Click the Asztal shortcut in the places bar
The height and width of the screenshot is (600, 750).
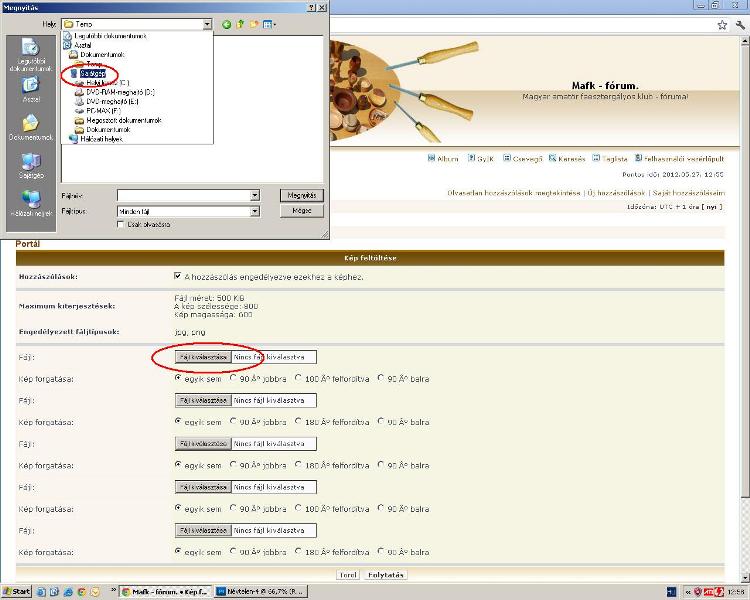pyautogui.click(x=31, y=87)
